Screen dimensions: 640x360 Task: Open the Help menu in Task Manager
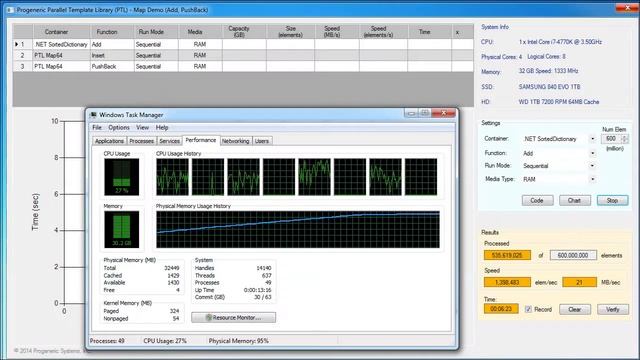pos(162,128)
